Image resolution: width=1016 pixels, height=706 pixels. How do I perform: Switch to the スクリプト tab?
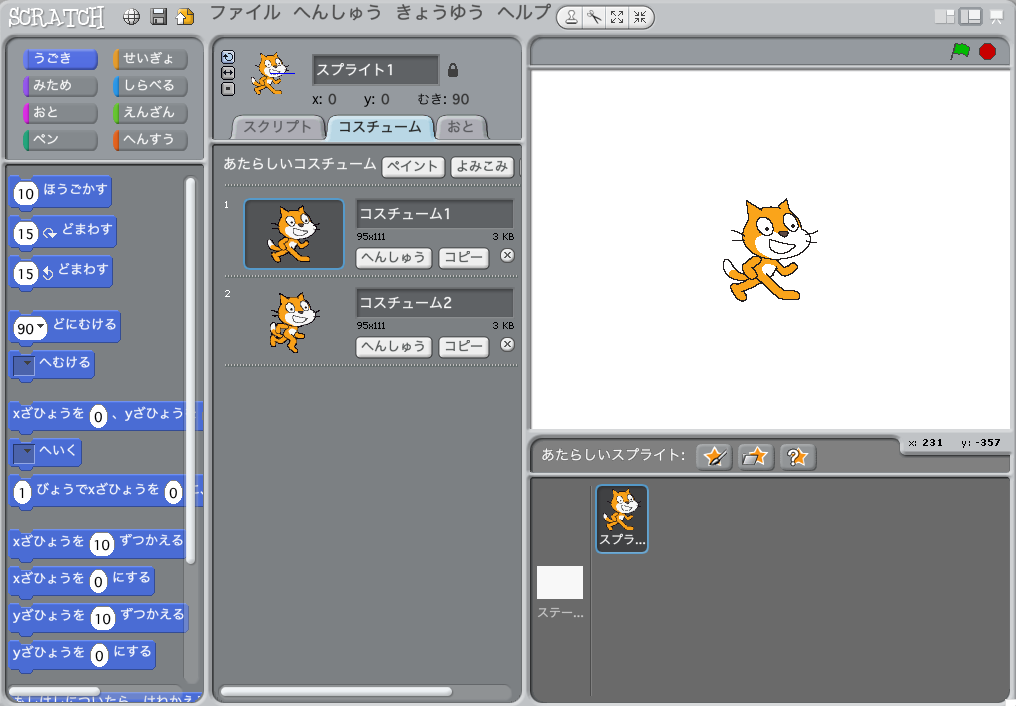(x=278, y=127)
